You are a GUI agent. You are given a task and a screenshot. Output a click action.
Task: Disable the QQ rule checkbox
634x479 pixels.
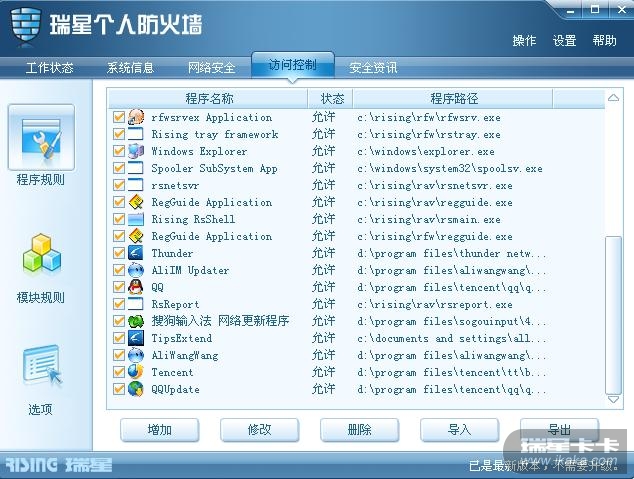pyautogui.click(x=119, y=287)
